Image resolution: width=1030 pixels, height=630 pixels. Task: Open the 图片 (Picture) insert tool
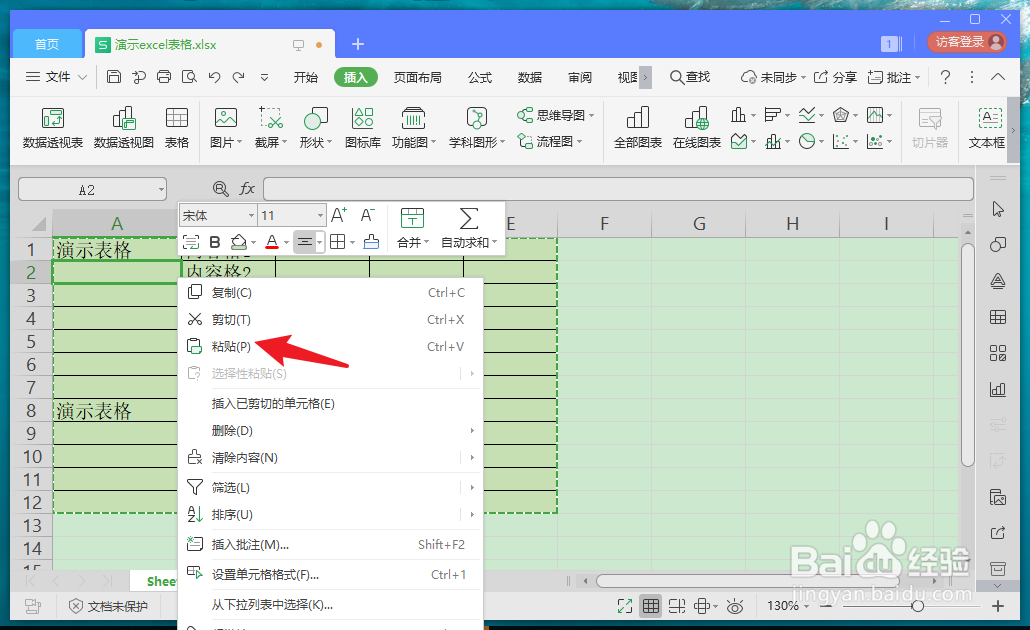225,128
